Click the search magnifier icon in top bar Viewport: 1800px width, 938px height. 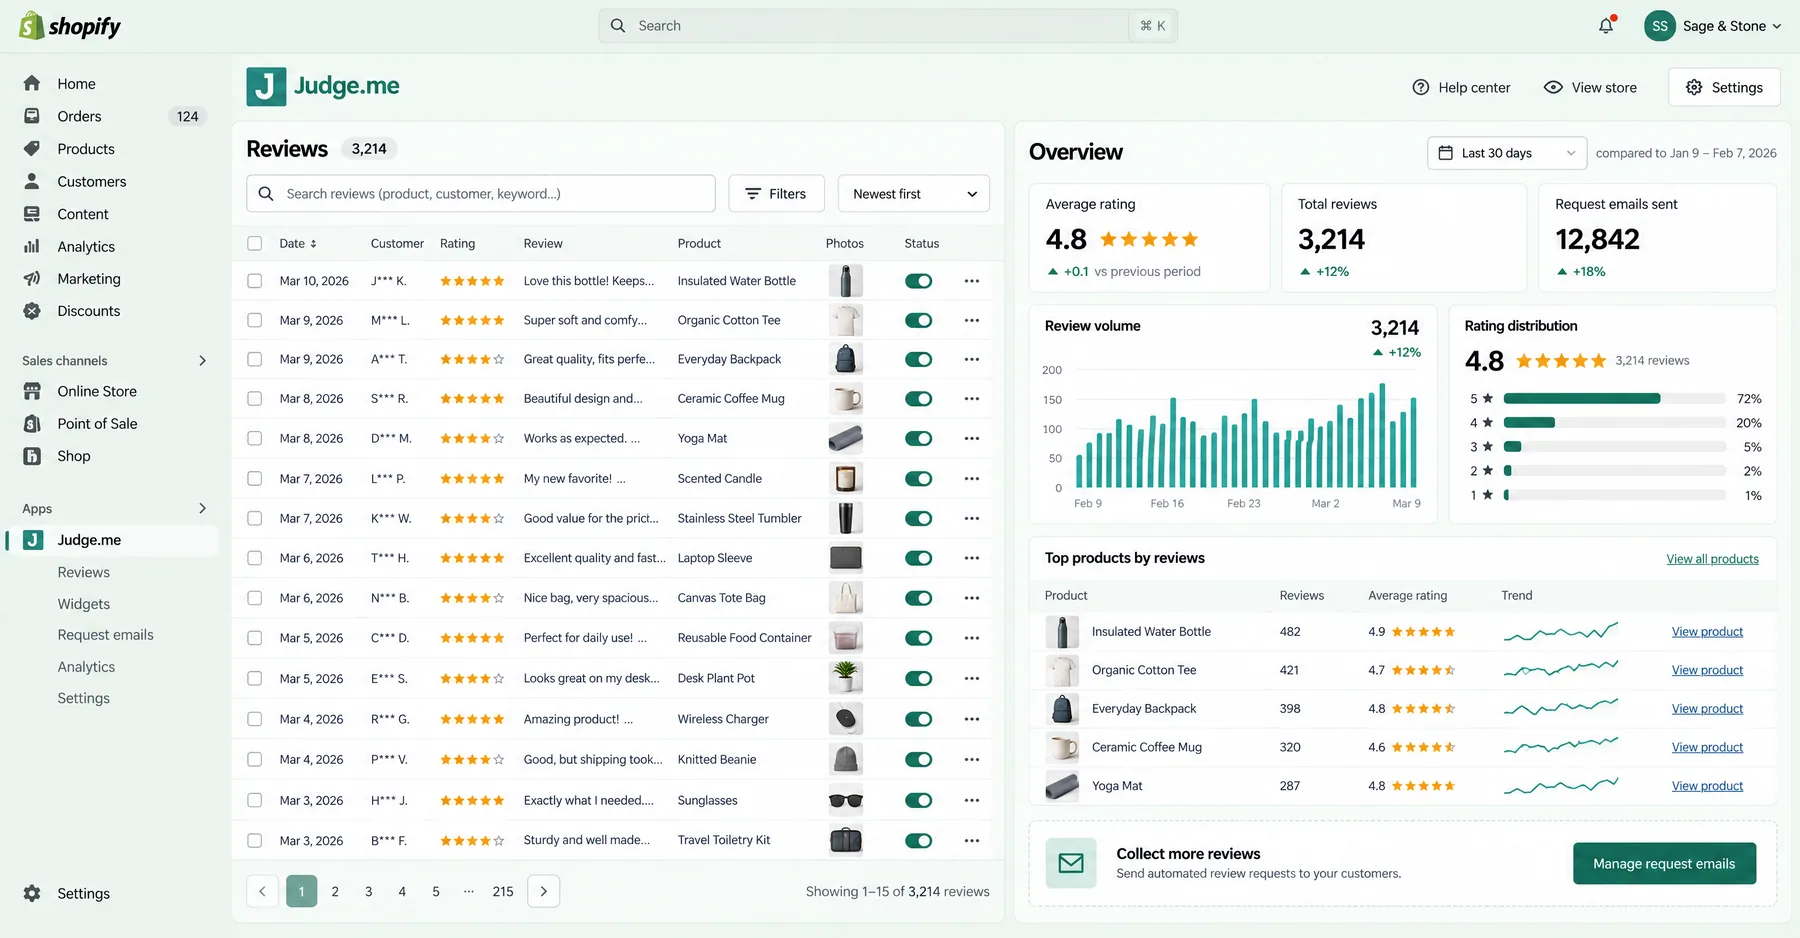click(x=618, y=26)
